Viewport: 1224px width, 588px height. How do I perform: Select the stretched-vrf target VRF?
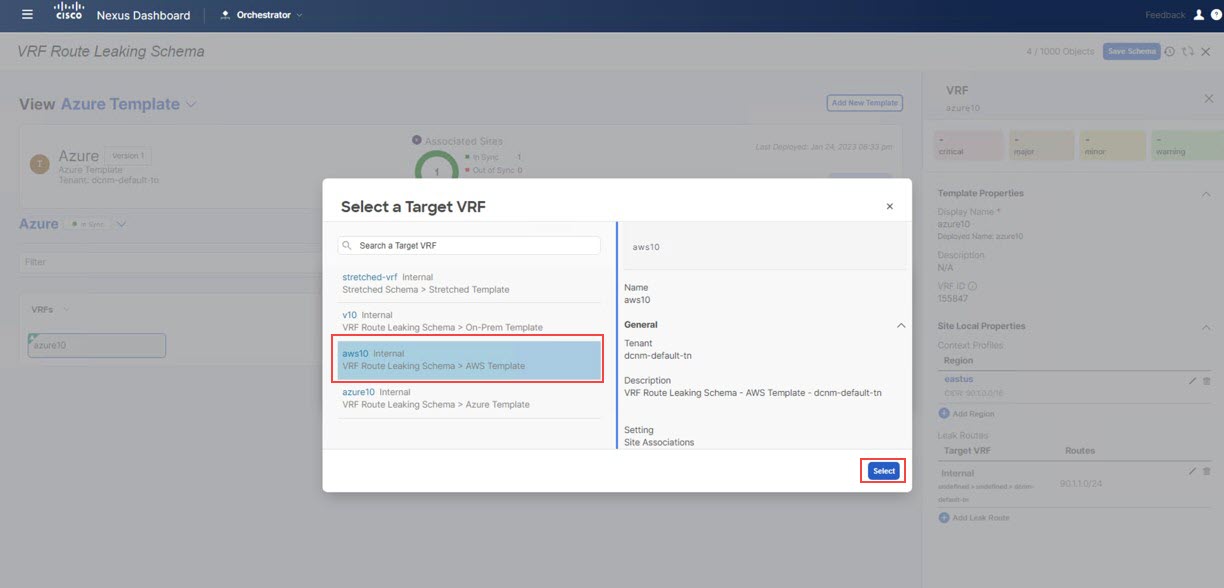pyautogui.click(x=469, y=283)
